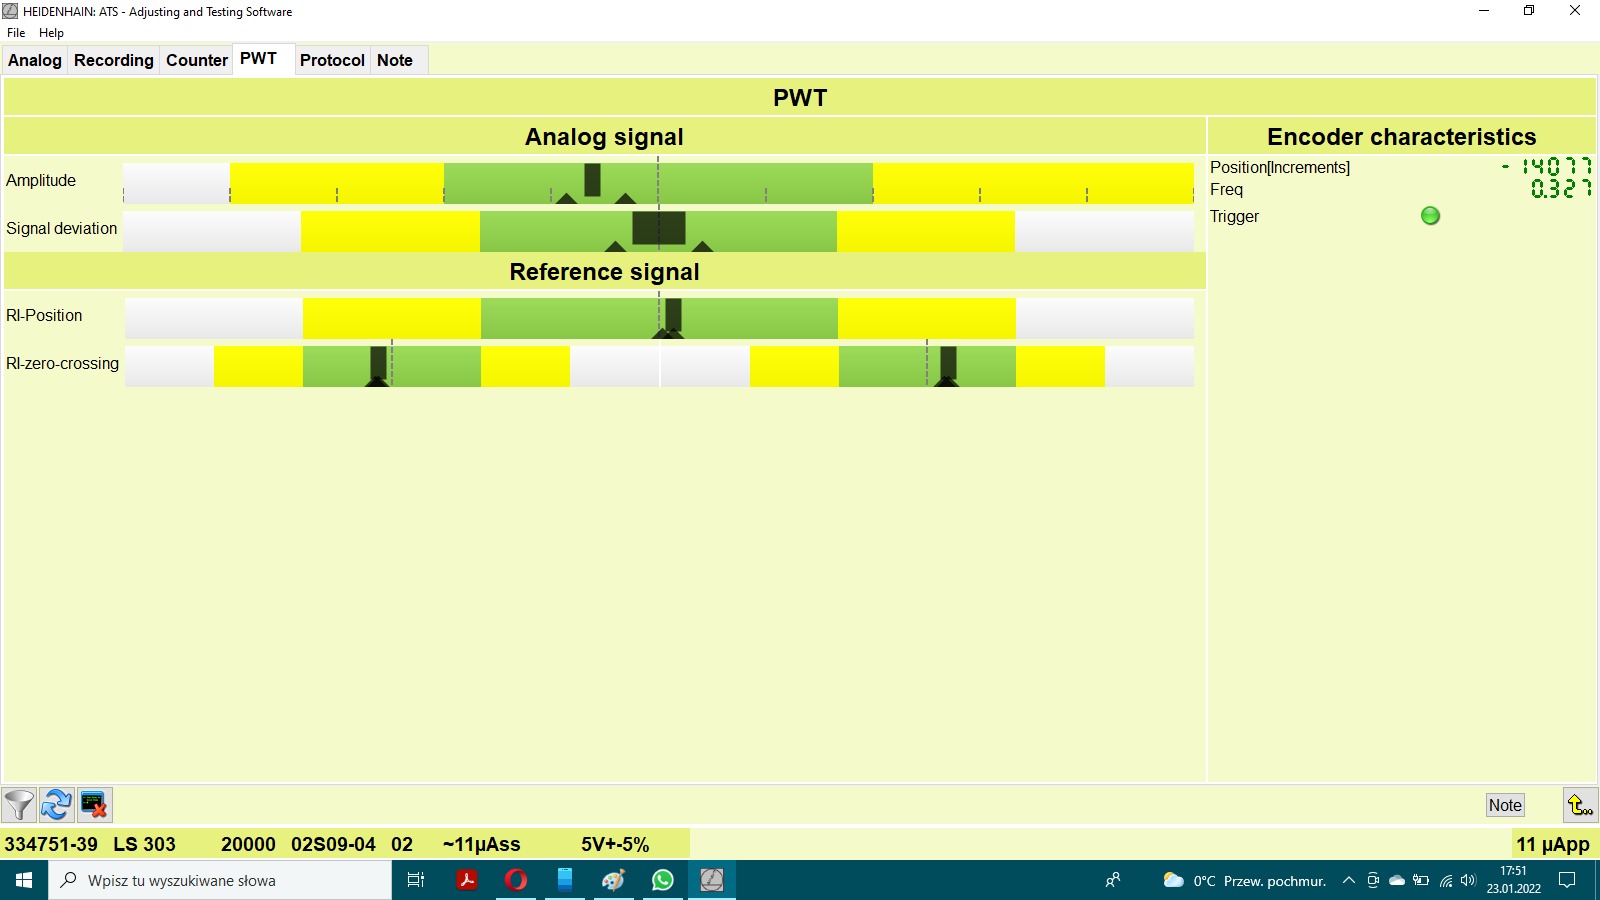1600x900 pixels.
Task: Click the '334751-39' status text
Action: [x=51, y=844]
